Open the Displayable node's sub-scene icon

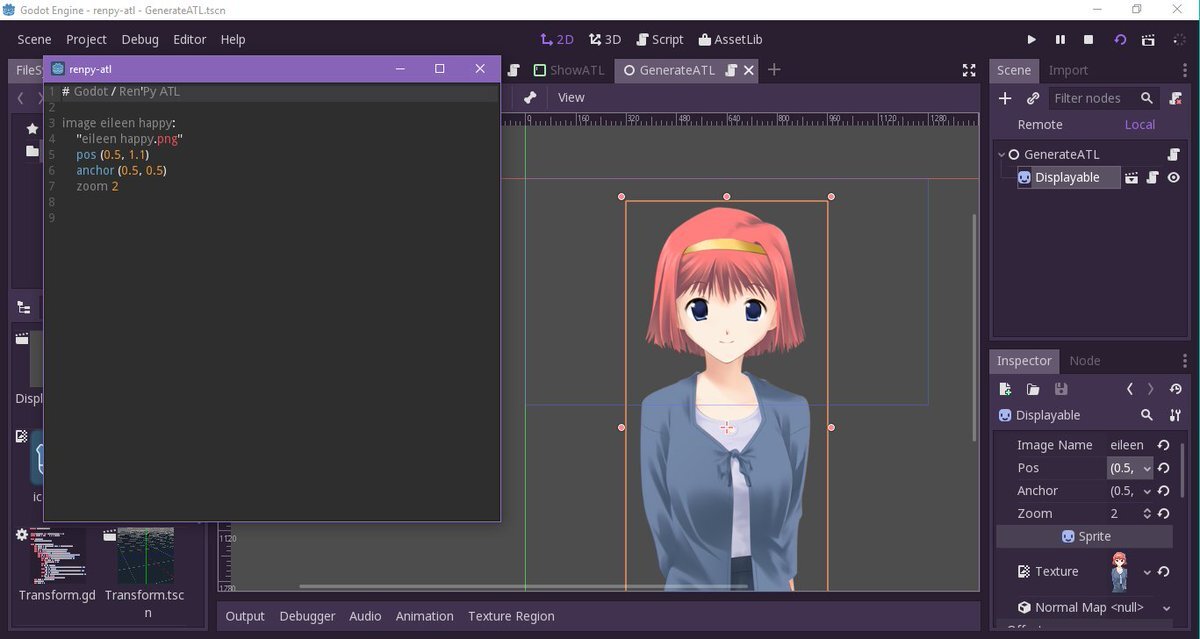(1131, 177)
